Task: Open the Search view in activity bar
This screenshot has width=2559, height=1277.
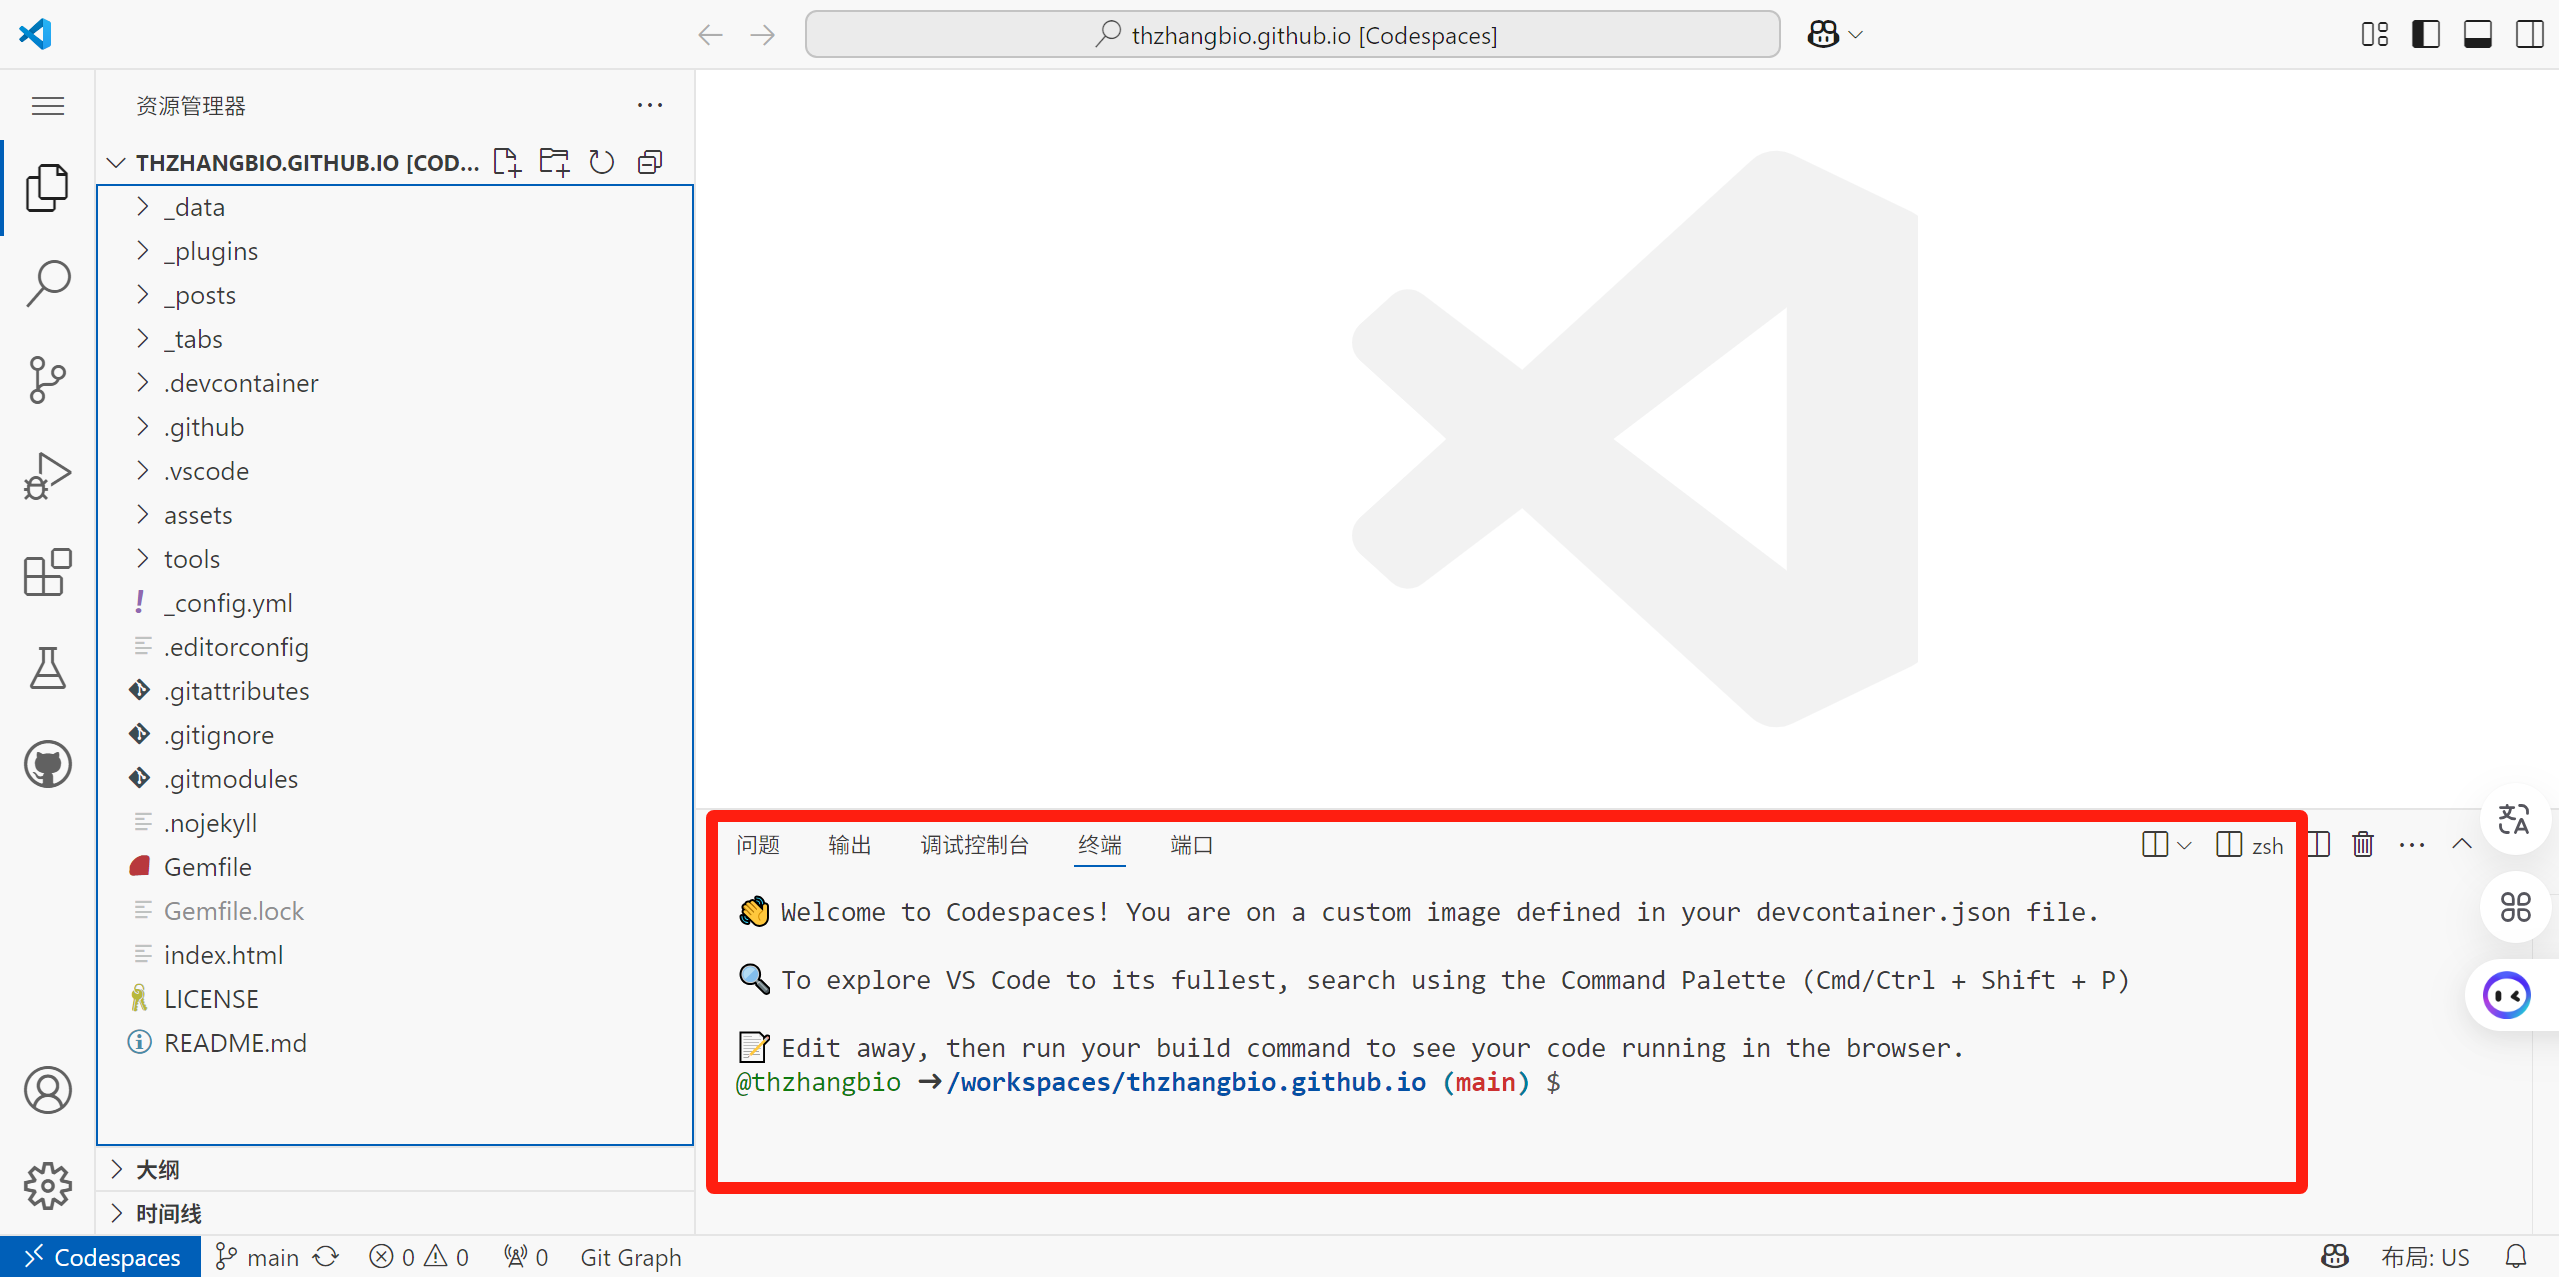Action: click(x=47, y=284)
